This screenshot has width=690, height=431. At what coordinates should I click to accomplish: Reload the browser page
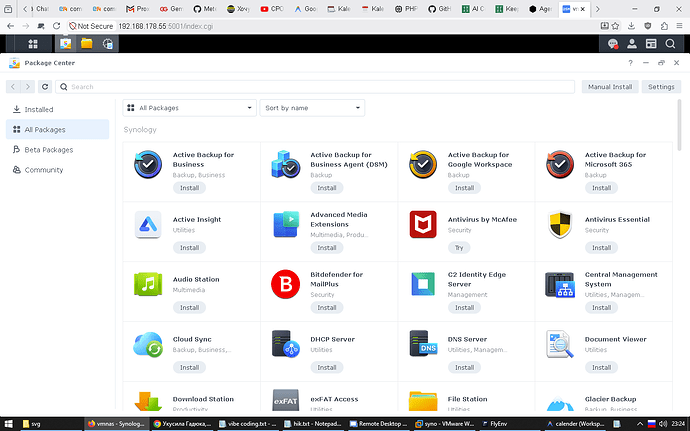(x=56, y=26)
